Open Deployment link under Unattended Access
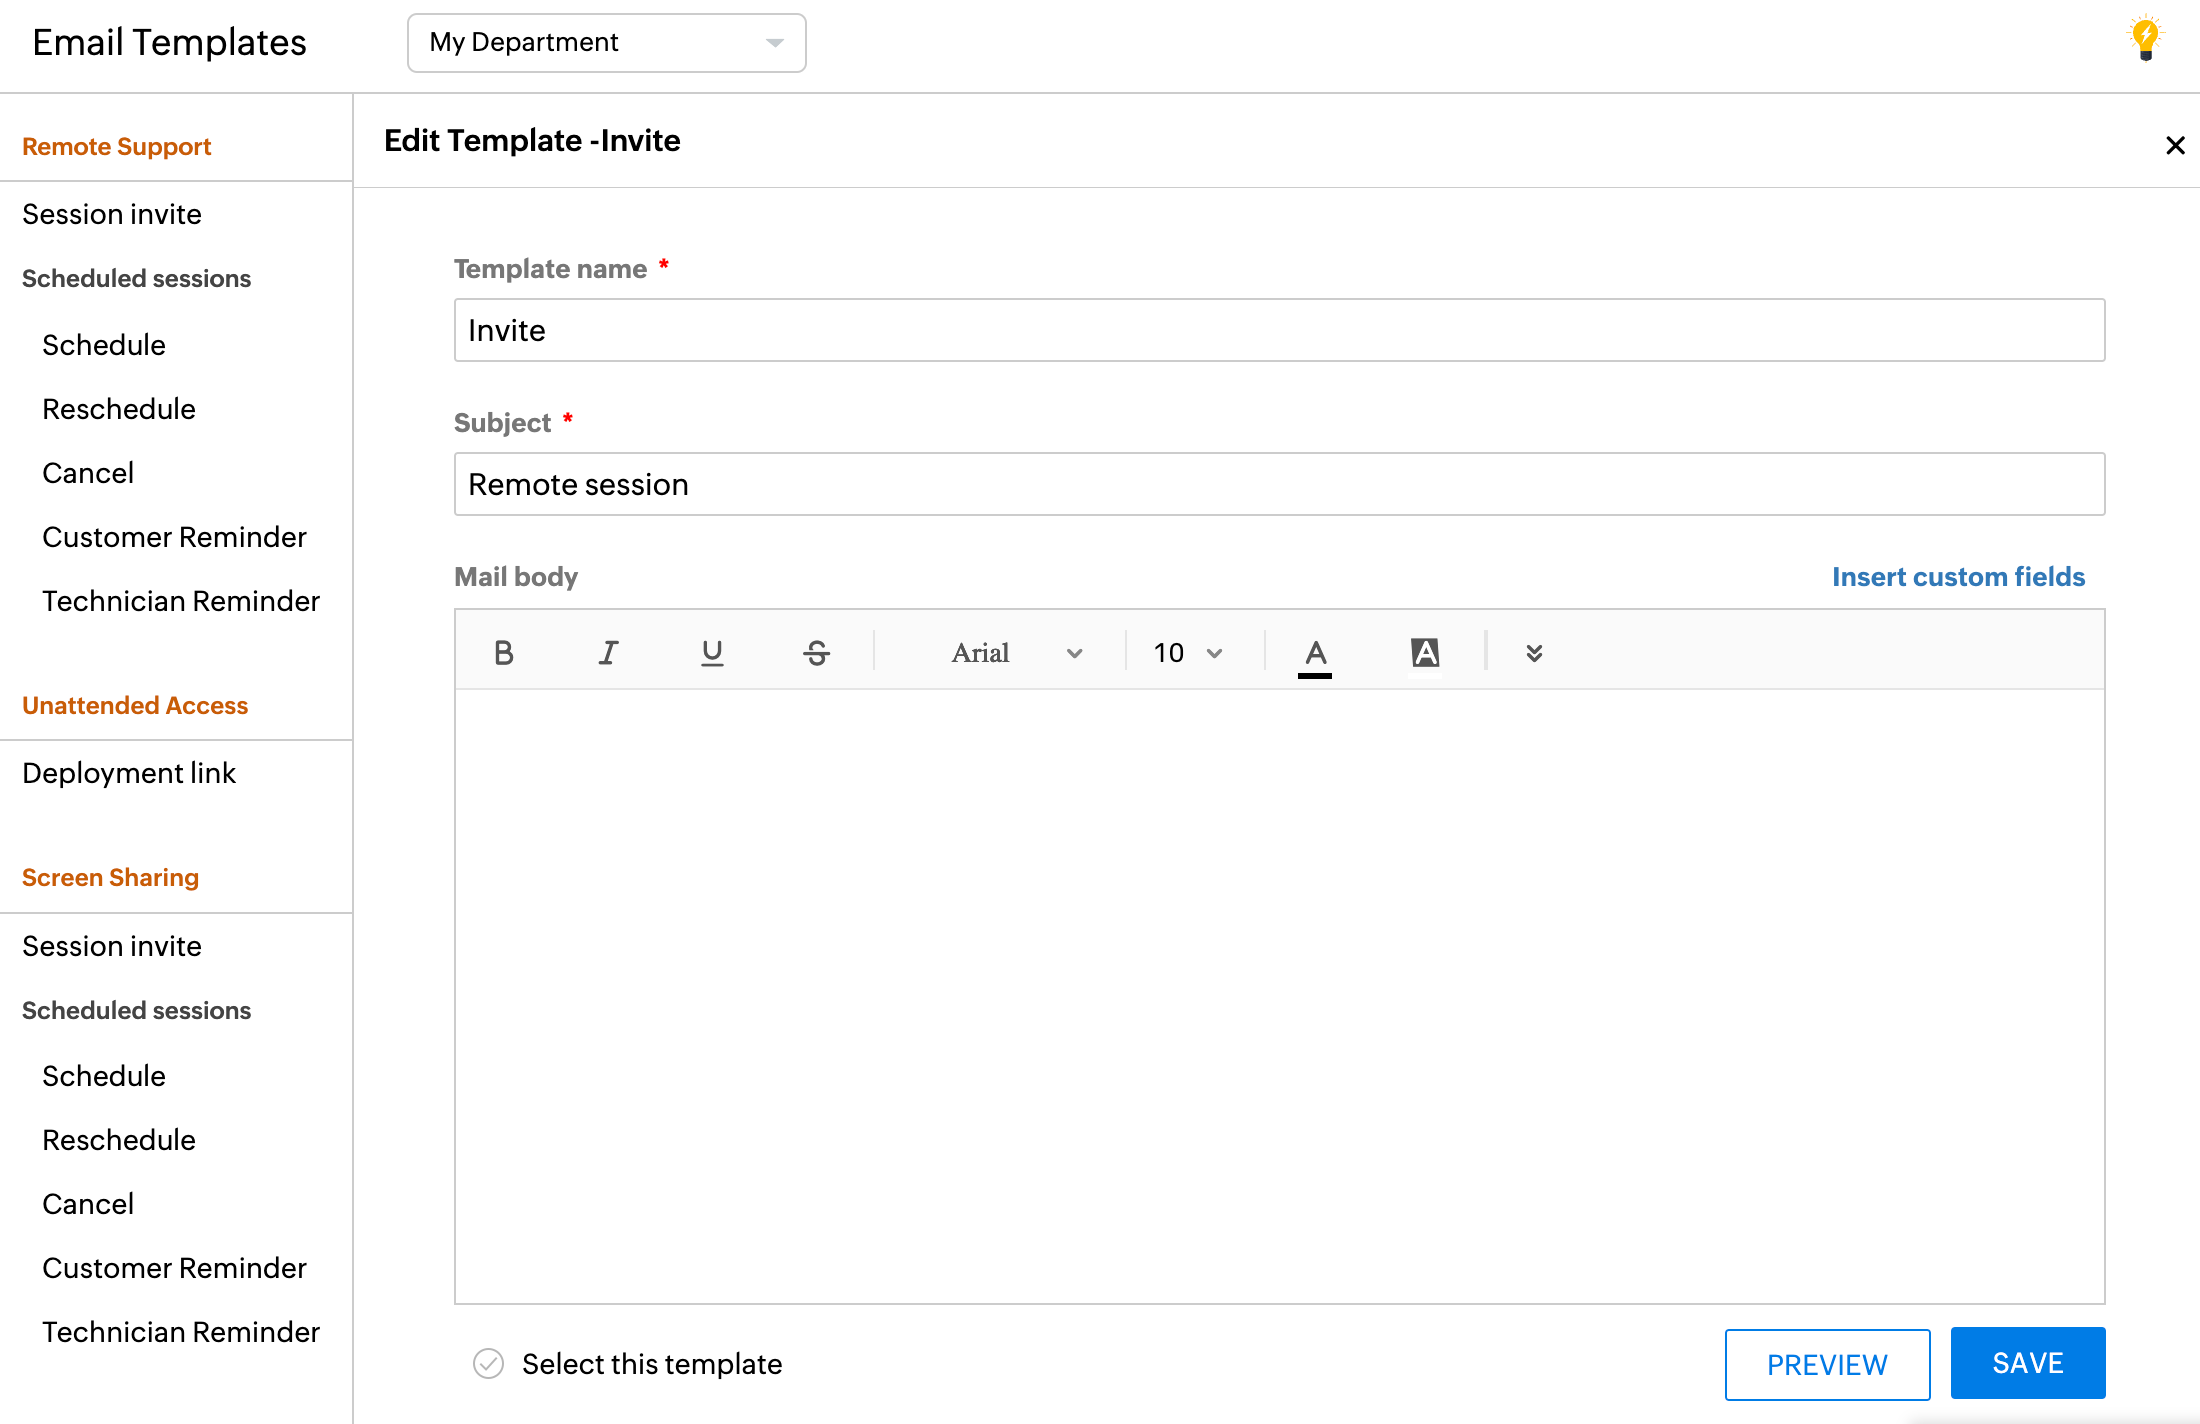 click(x=129, y=773)
